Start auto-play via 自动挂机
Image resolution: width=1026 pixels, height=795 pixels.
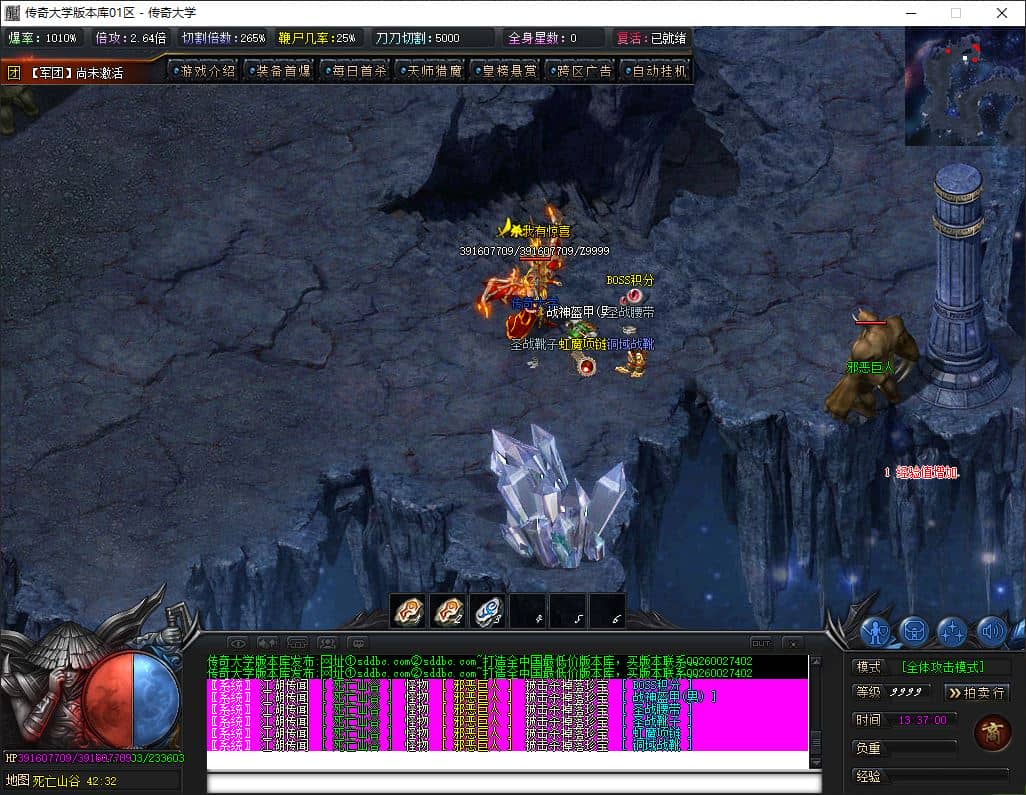[656, 71]
